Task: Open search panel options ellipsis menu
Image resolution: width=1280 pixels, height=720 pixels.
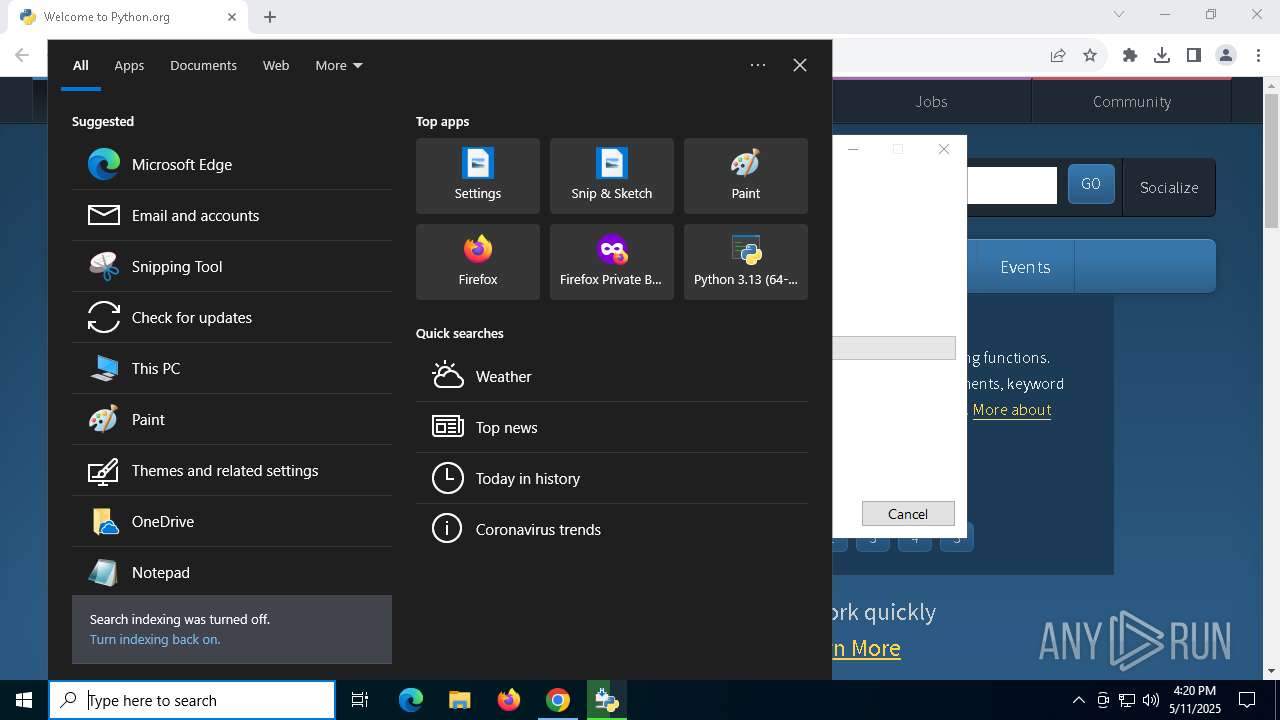Action: (x=758, y=65)
